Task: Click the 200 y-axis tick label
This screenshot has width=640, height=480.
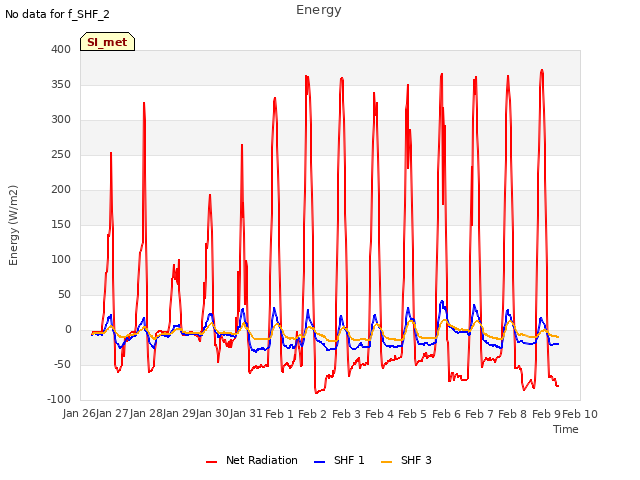Action: click(x=61, y=189)
